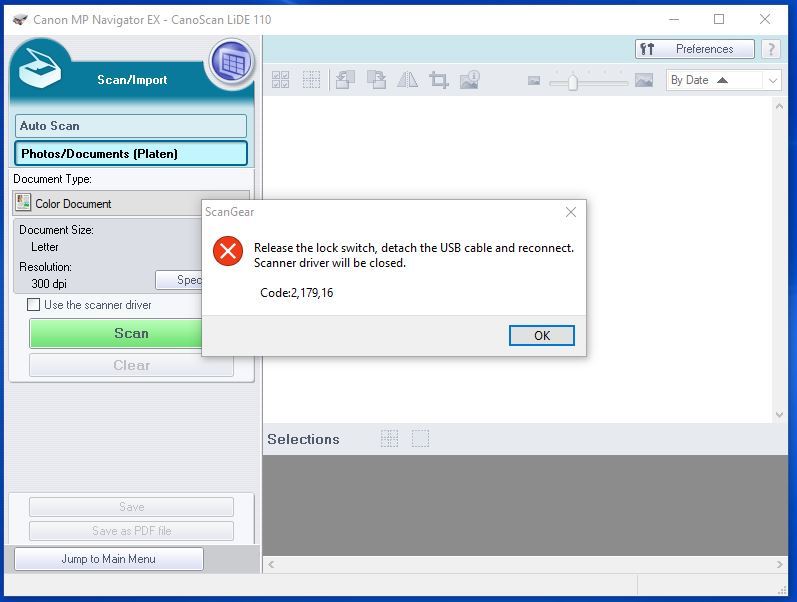Close the ScanGear dialog with the X

[x=571, y=212]
